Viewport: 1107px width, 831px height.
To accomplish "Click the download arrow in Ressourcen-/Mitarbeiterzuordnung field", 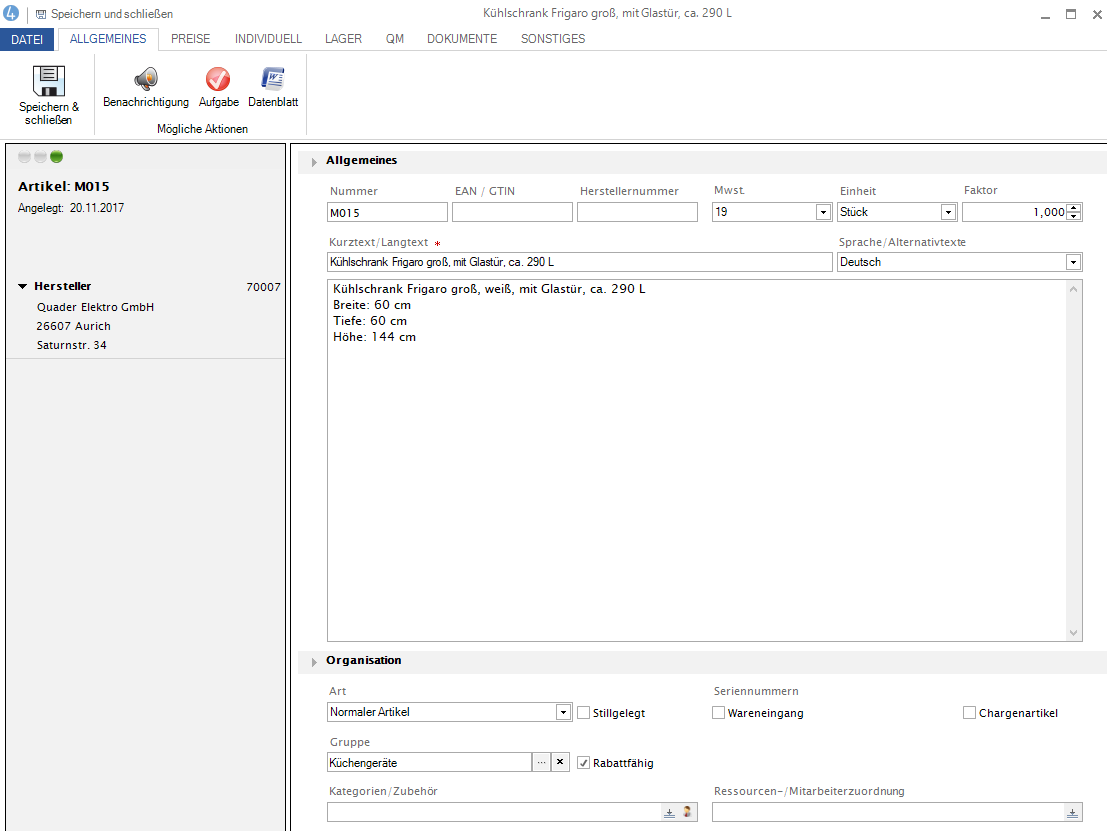I will click(1072, 813).
